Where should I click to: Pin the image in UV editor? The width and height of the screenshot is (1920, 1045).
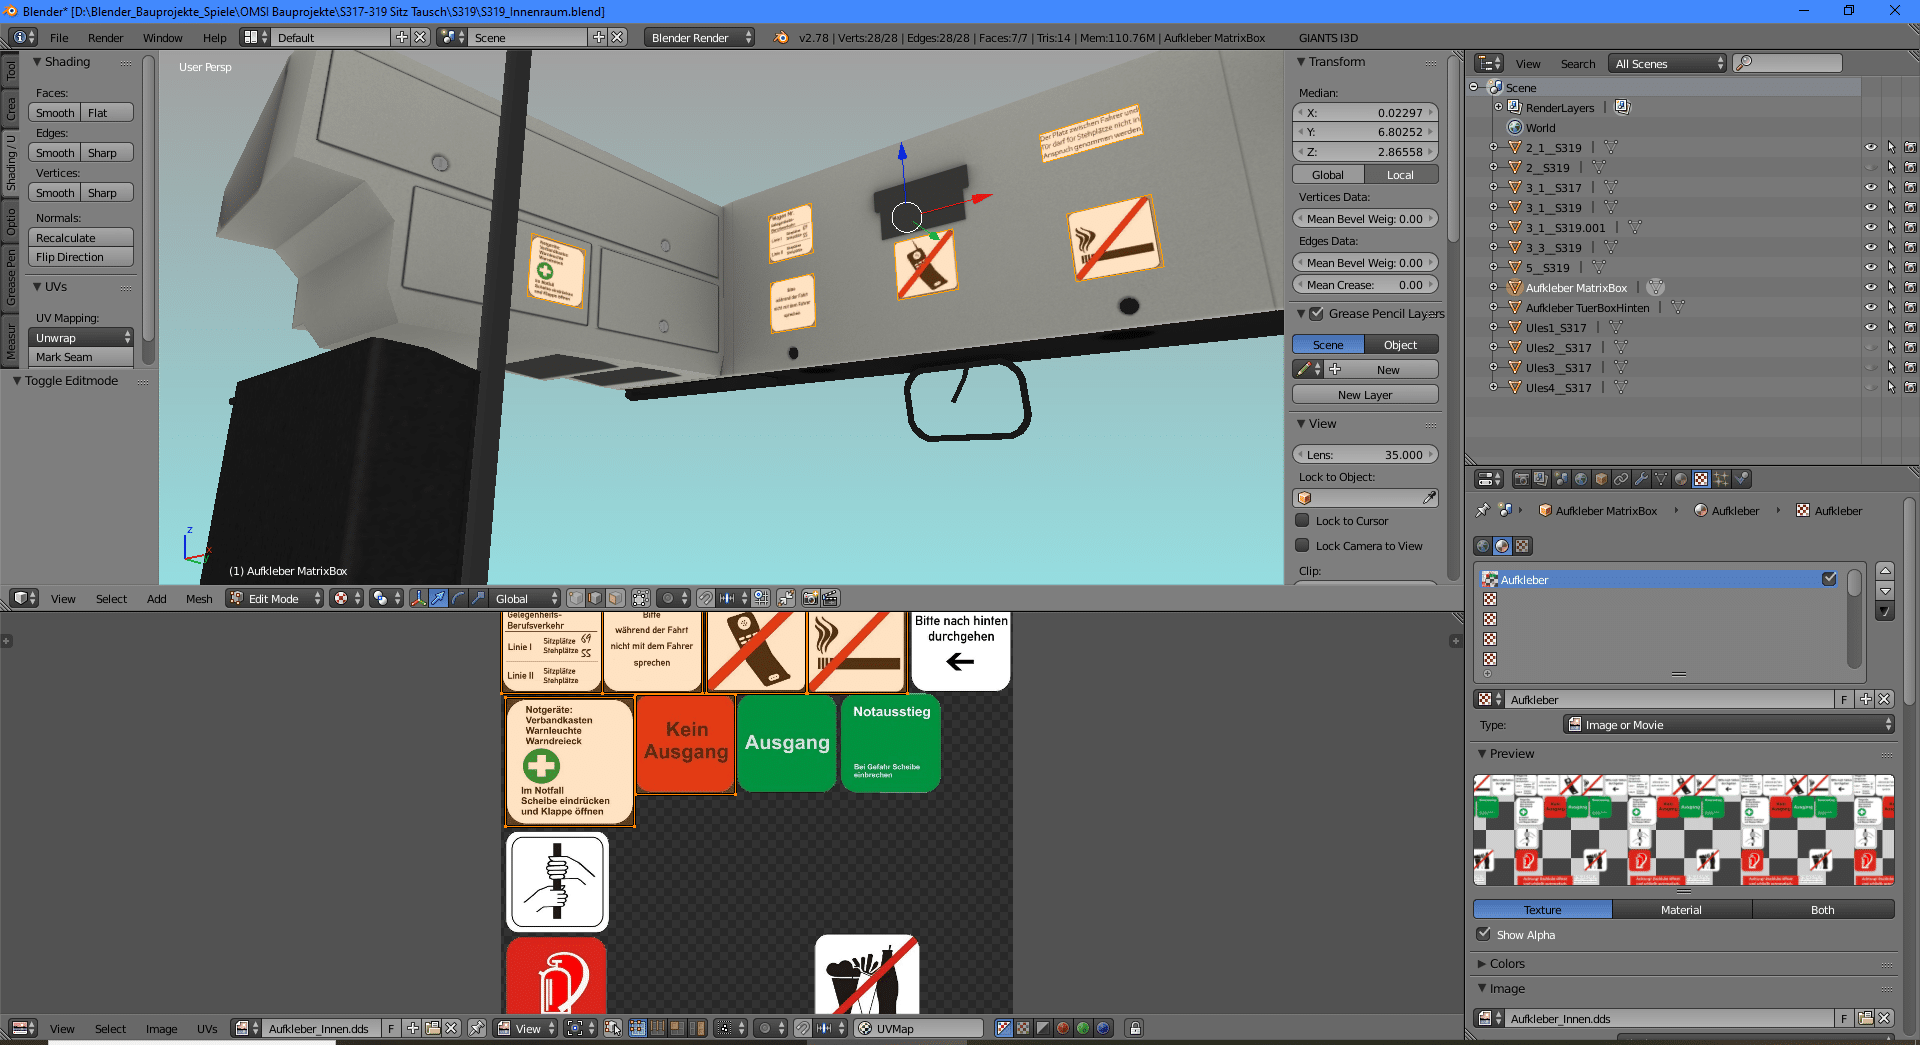pos(477,1028)
